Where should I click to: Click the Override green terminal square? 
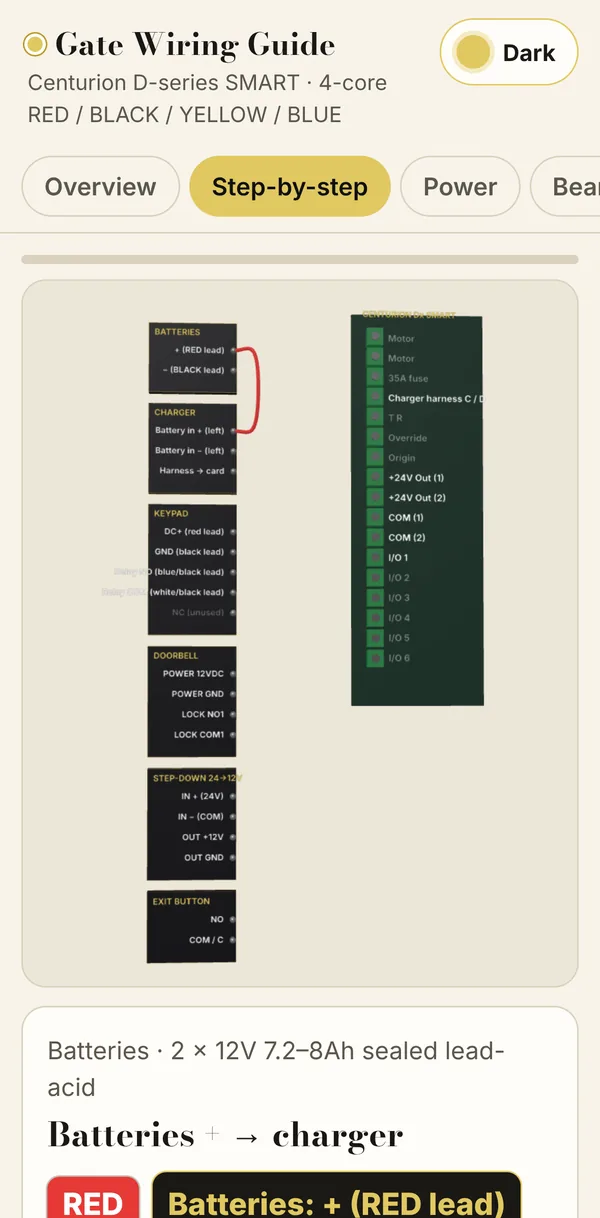[x=375, y=438]
